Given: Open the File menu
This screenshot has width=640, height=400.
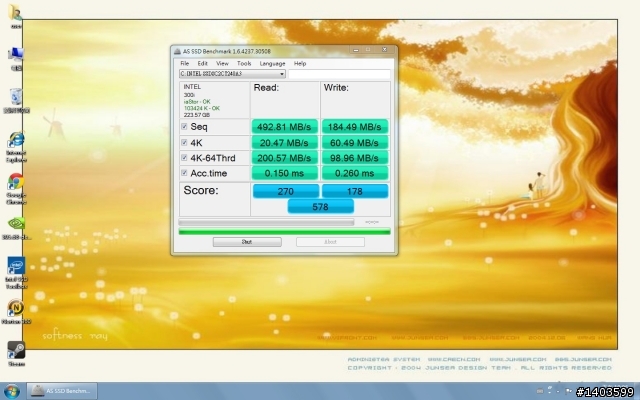Looking at the screenshot, I should [x=184, y=64].
